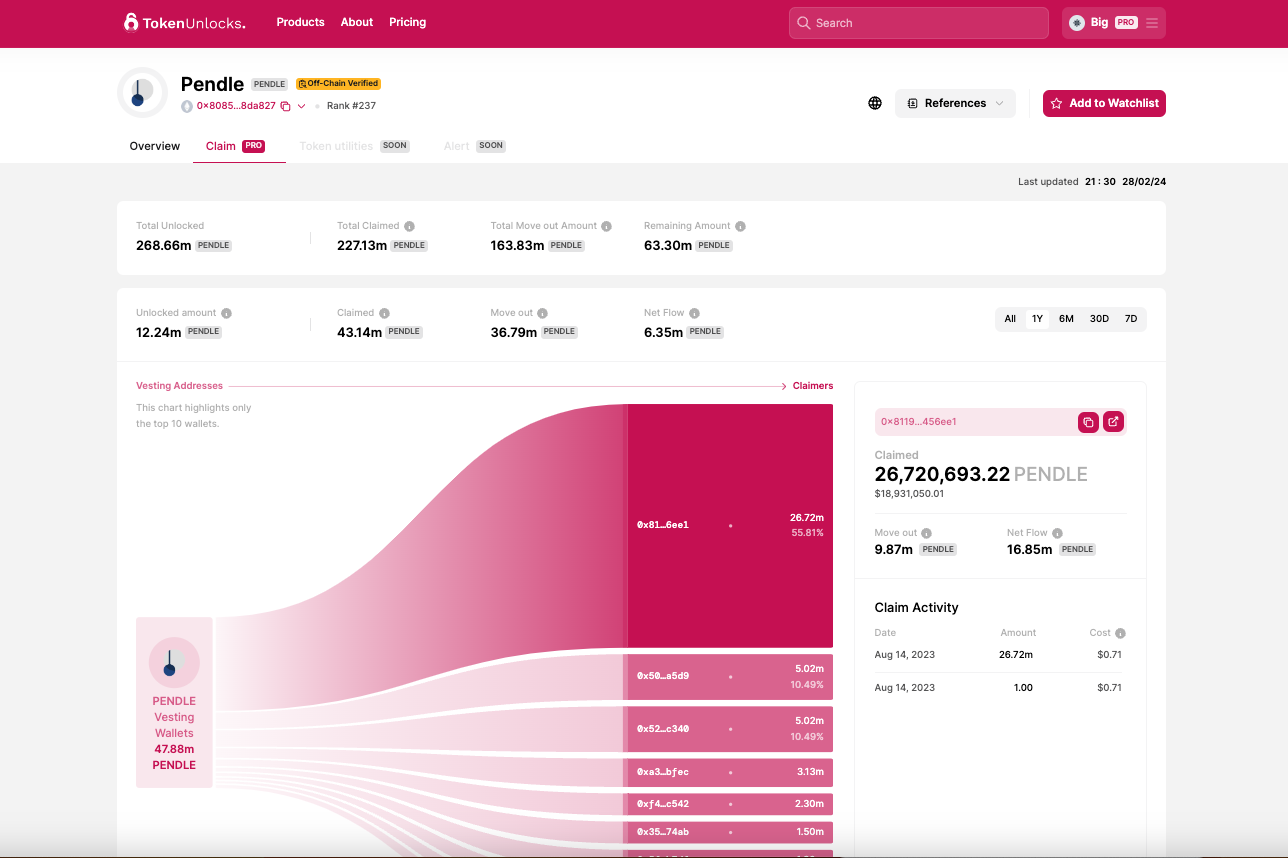Viewport: 1288px width, 858px height.
Task: Switch to the Overview tab
Action: (155, 146)
